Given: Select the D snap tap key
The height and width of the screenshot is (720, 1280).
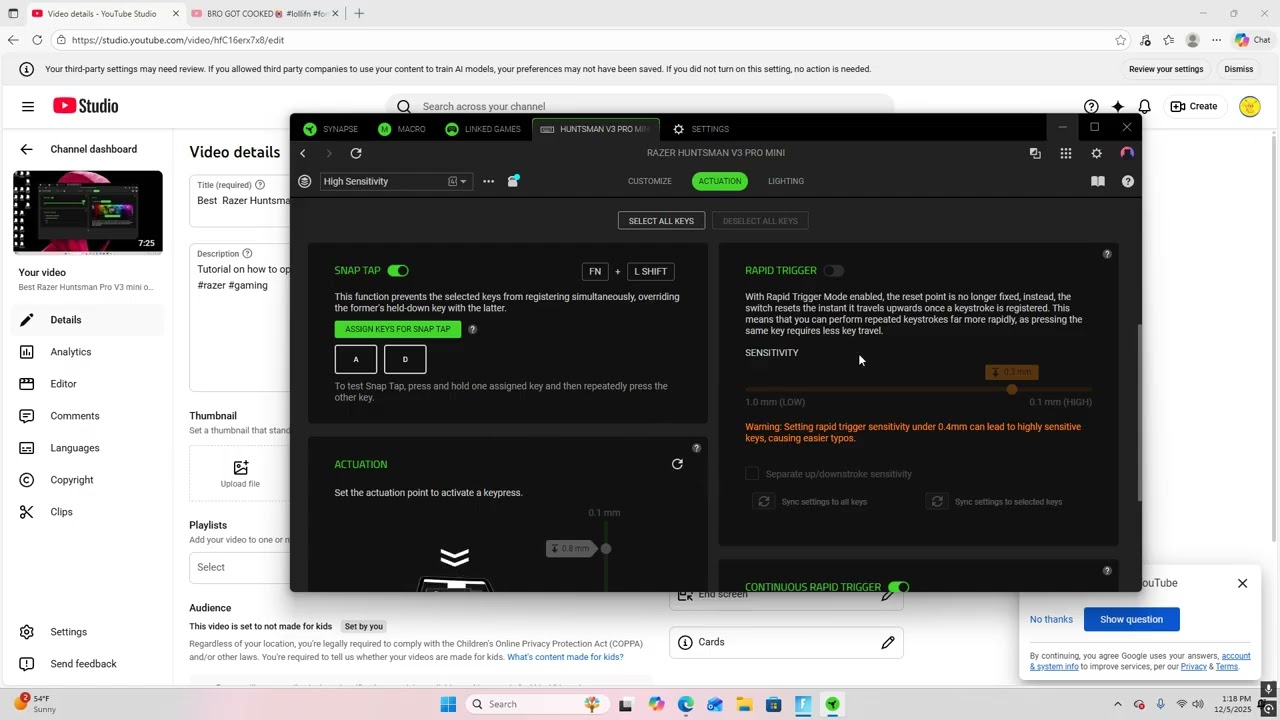Looking at the screenshot, I should pyautogui.click(x=405, y=359).
